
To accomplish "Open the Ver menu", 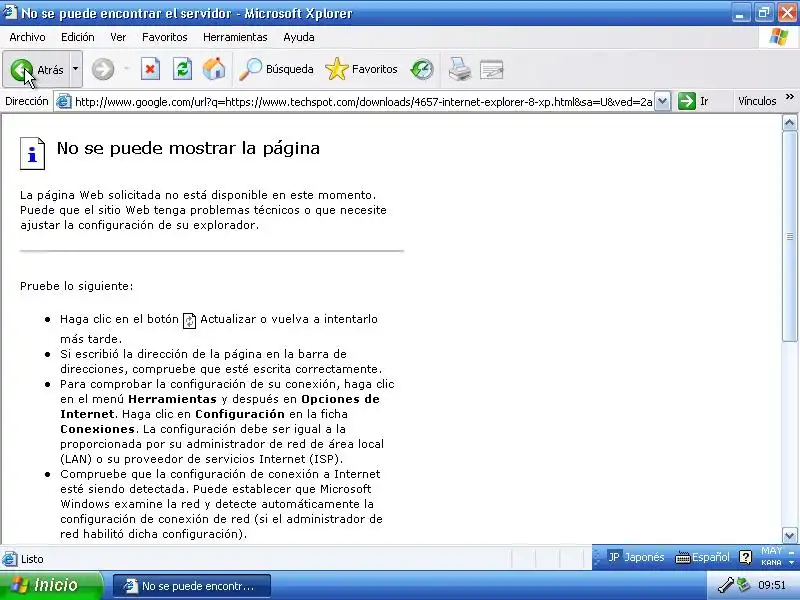I will click(118, 37).
